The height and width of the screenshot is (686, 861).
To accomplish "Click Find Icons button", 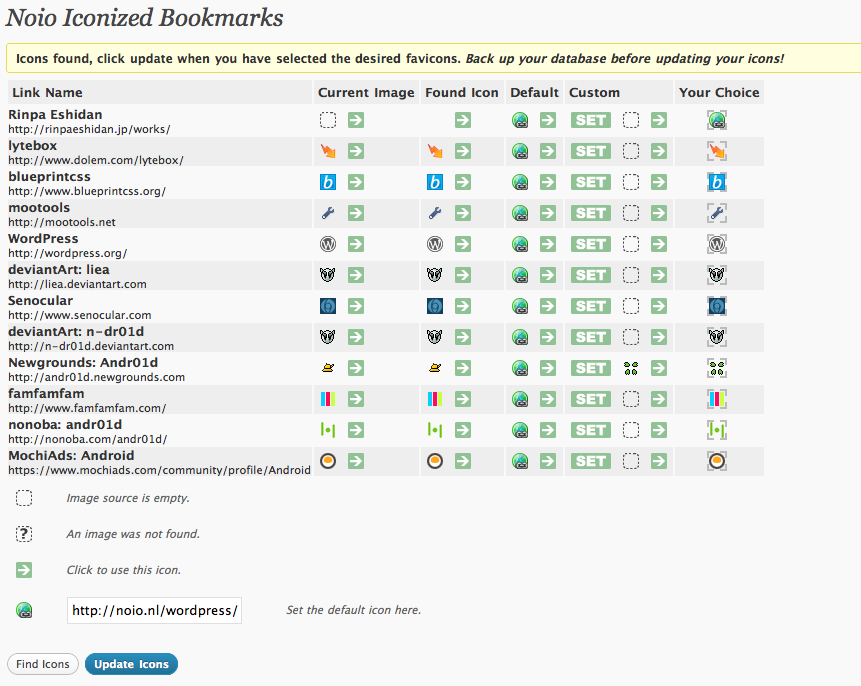I will pyautogui.click(x=43, y=664).
